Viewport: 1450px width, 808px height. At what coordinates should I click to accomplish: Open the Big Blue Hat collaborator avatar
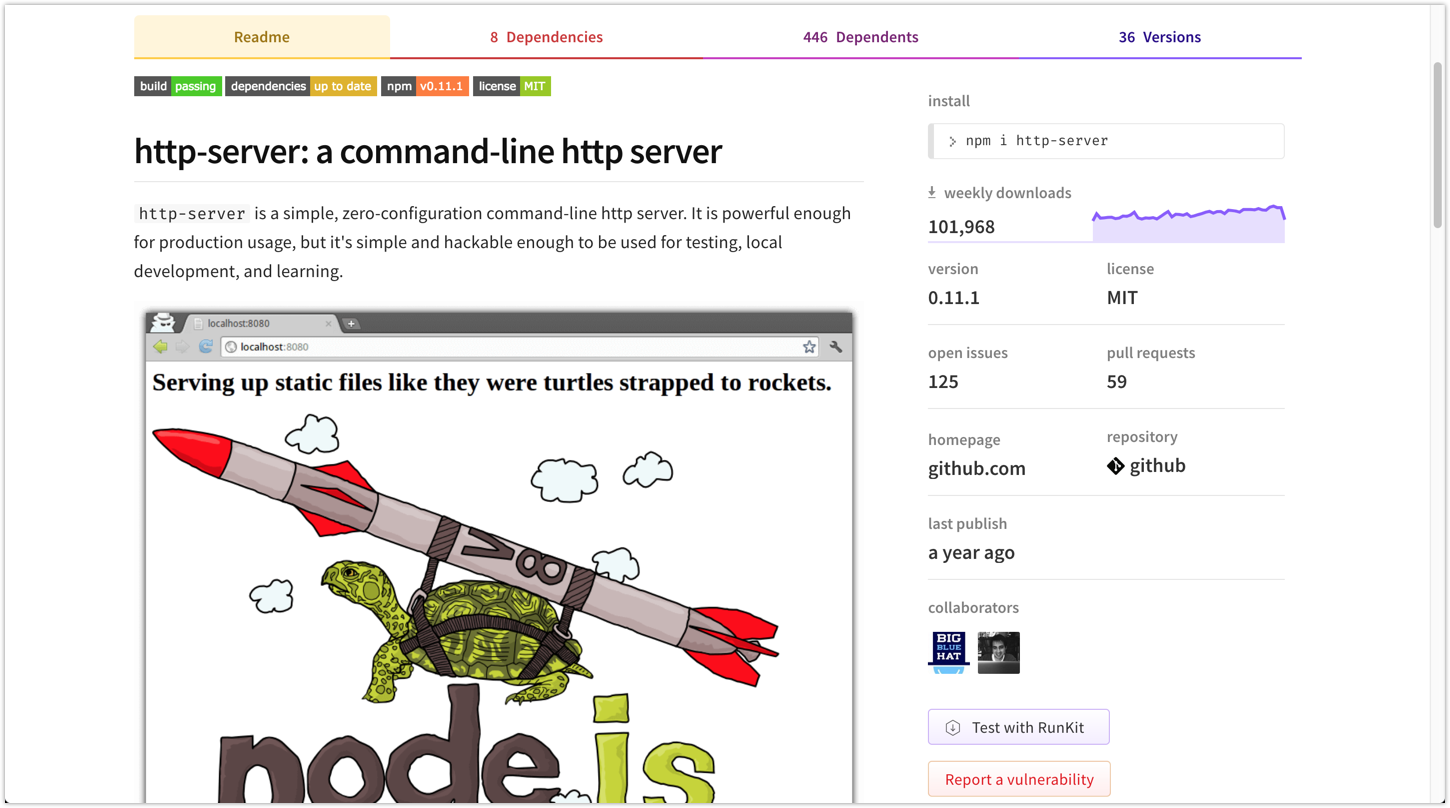coord(949,653)
